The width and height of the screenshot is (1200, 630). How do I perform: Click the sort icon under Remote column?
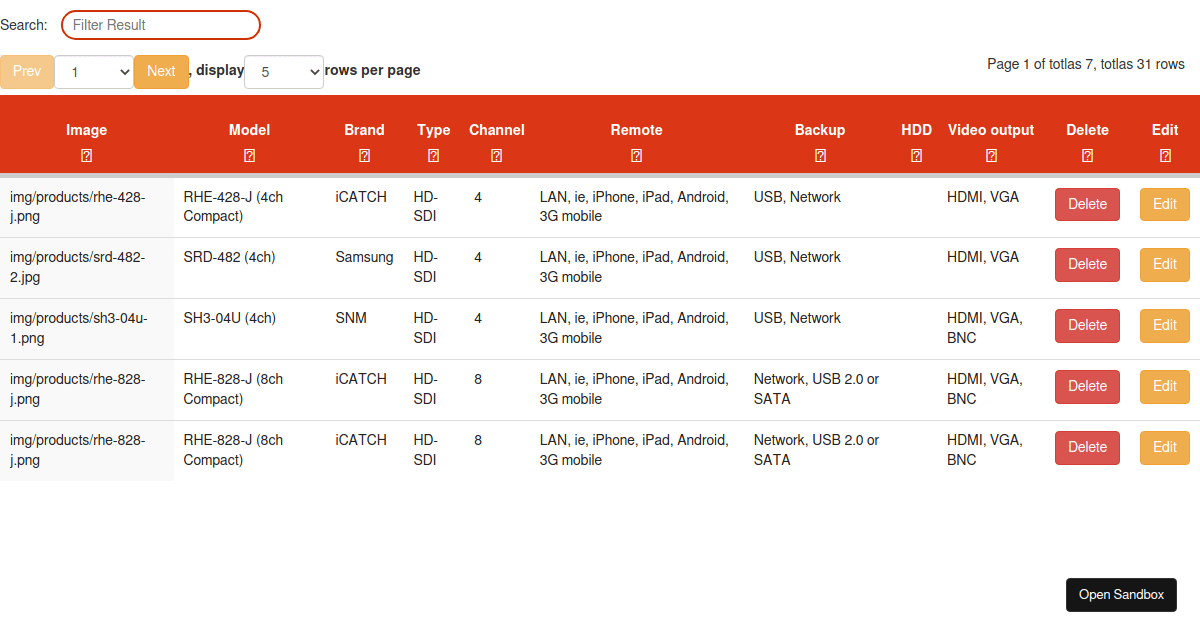click(636, 156)
